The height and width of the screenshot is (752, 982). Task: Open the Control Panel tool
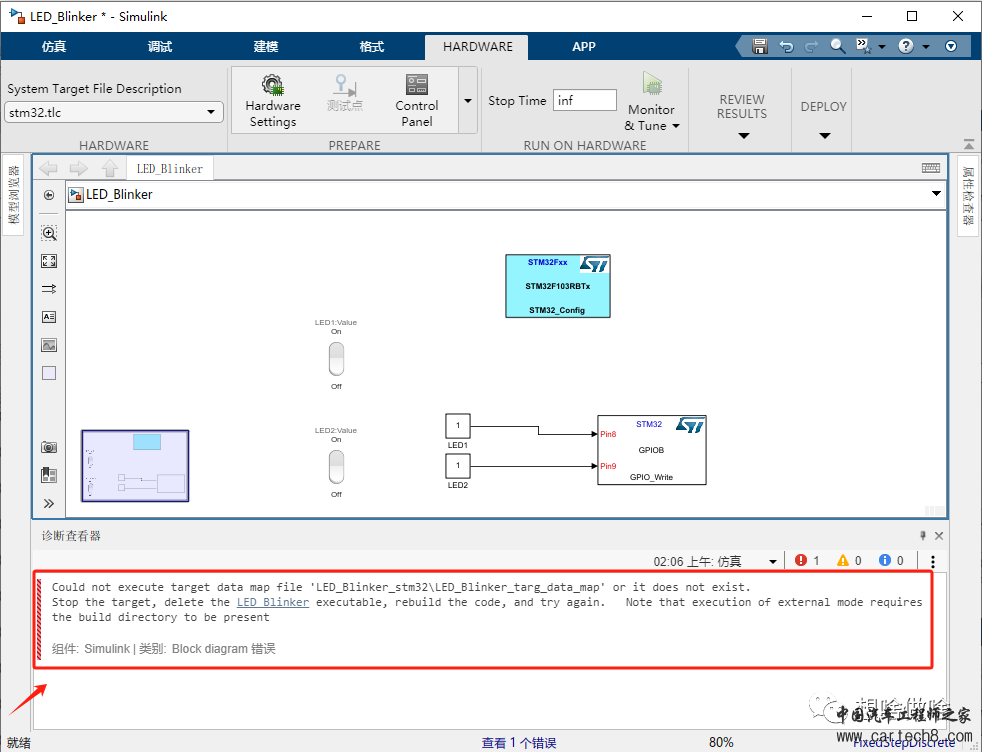[x=416, y=101]
